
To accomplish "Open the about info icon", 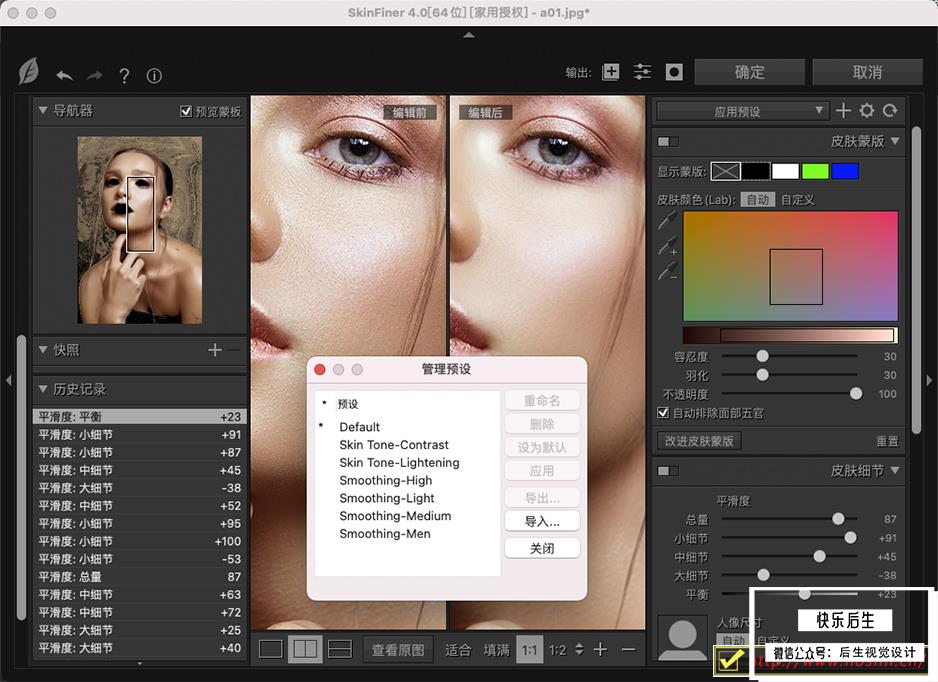I will [x=154, y=75].
